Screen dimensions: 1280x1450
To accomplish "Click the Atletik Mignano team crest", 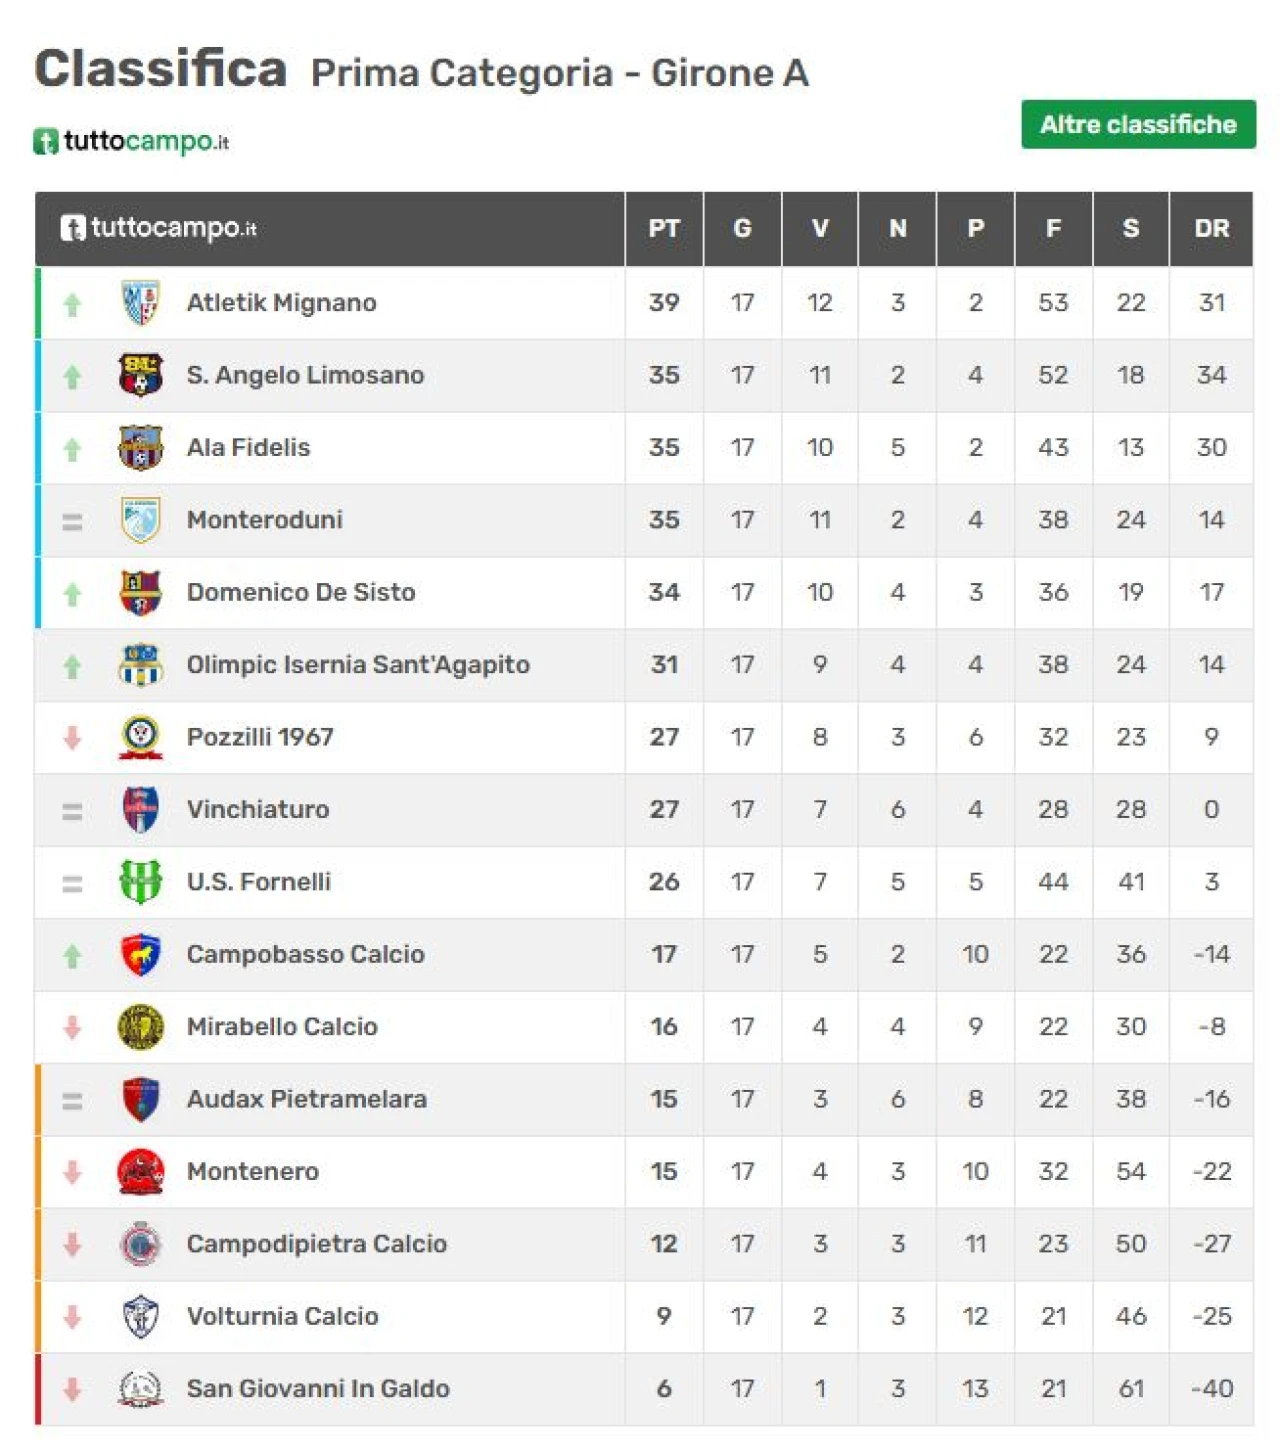I will coord(140,302).
